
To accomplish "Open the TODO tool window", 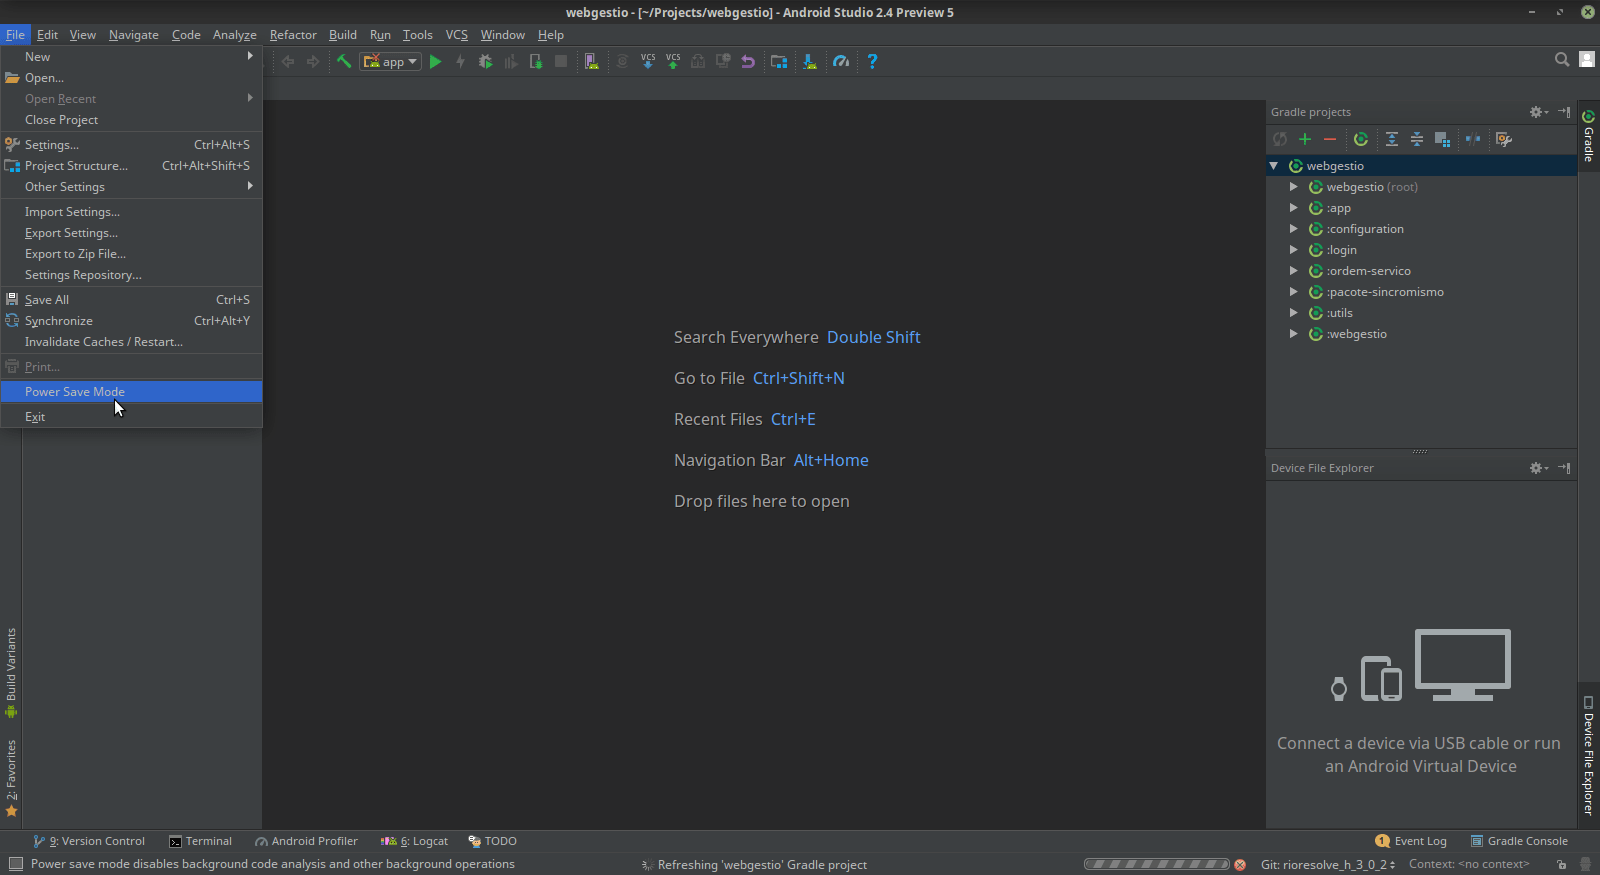I will pyautogui.click(x=493, y=842).
